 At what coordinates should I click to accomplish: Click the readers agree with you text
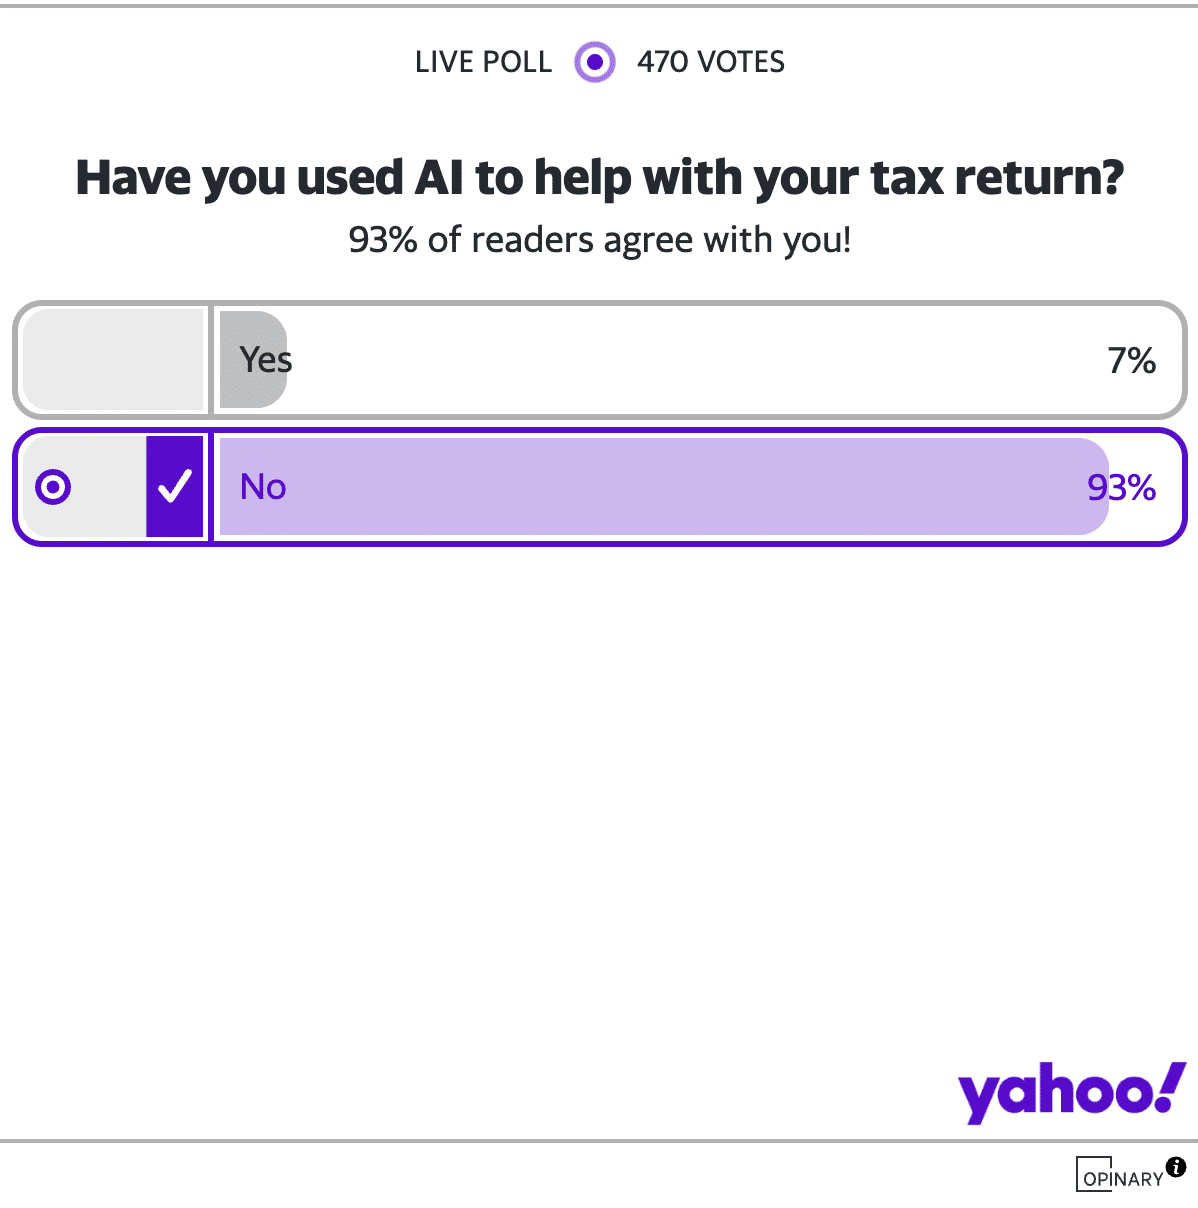tap(599, 240)
